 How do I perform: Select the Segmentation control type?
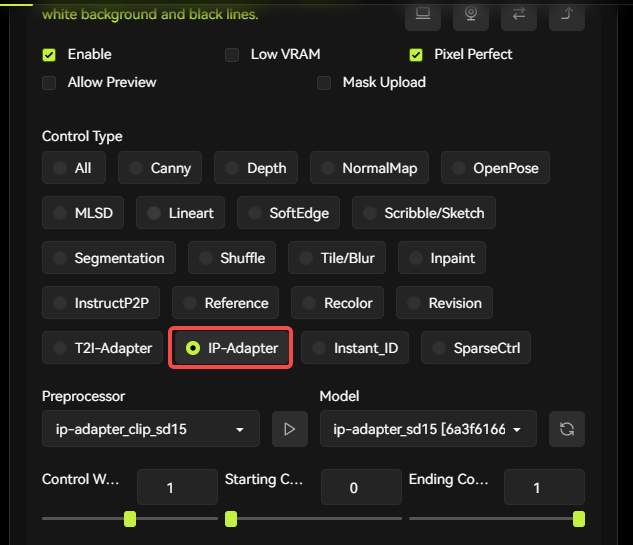coord(109,258)
